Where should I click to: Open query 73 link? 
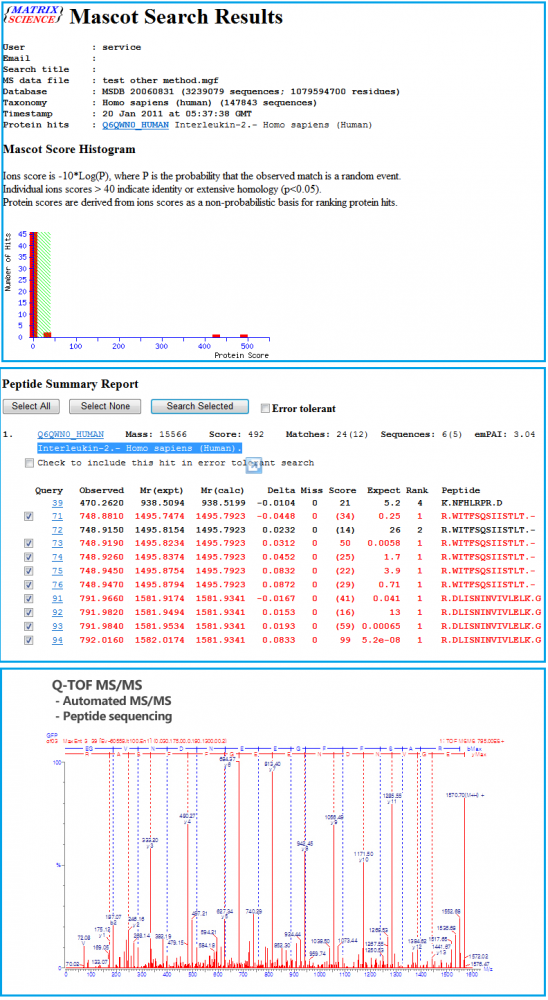coord(57,543)
